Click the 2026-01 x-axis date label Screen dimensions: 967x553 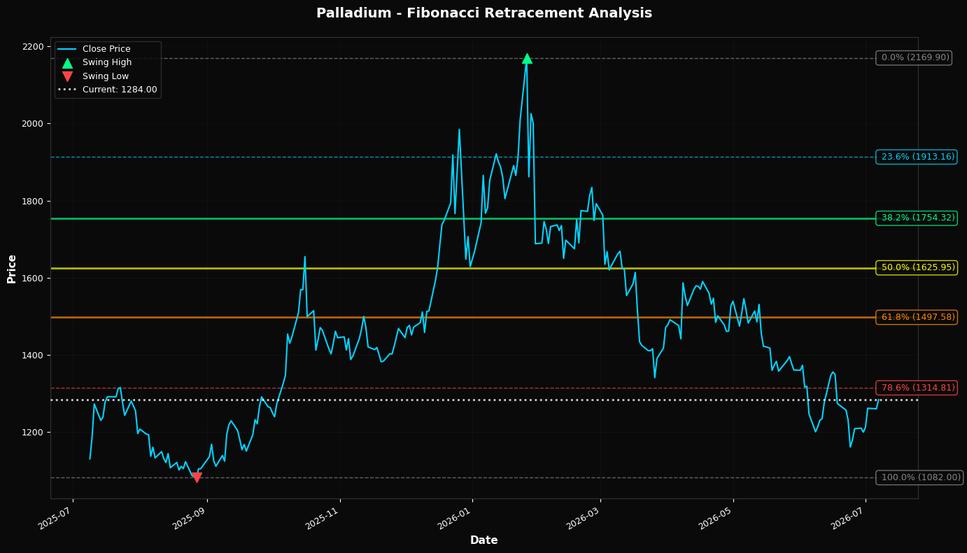455,517
